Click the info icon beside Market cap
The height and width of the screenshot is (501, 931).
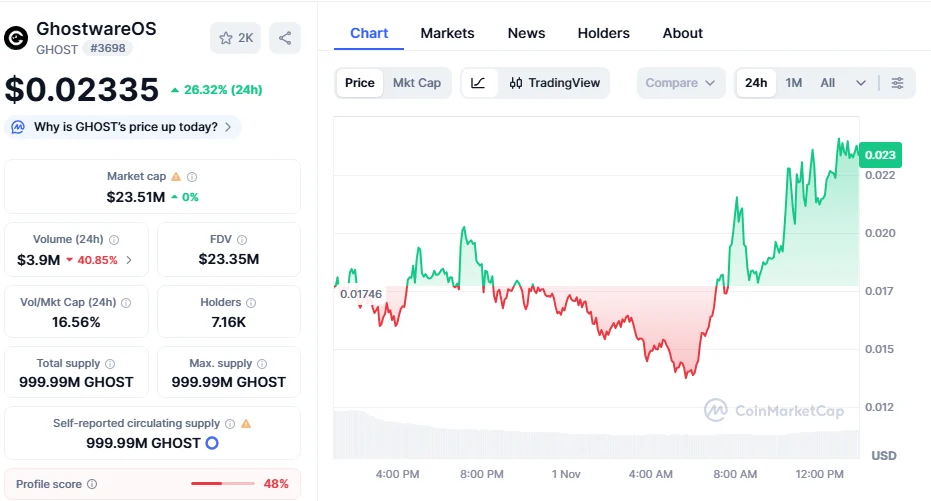pos(192,177)
